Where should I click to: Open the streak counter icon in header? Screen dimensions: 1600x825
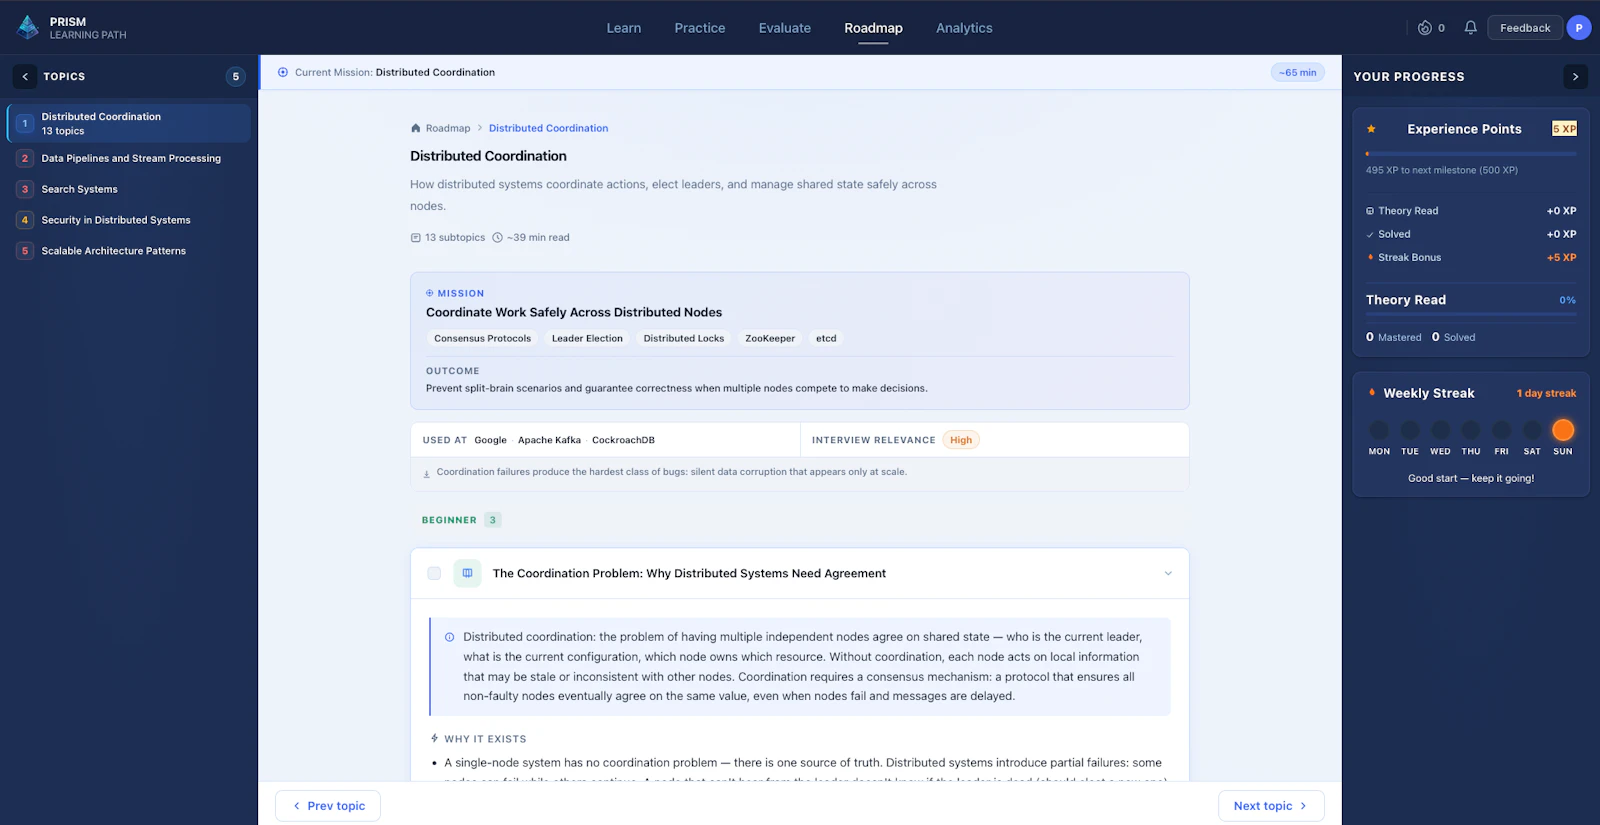(1425, 28)
